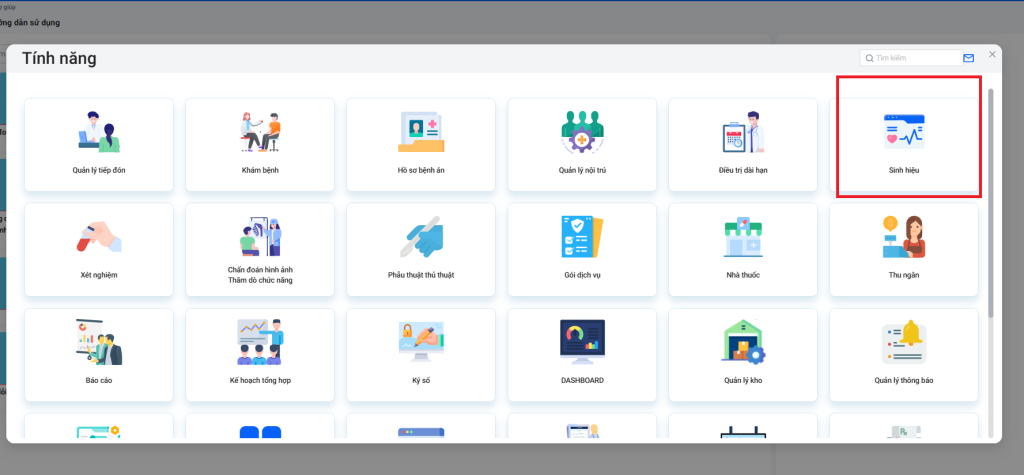This screenshot has width=1024, height=475.
Task: Click the feature list vertical scrollbar
Action: 991,200
